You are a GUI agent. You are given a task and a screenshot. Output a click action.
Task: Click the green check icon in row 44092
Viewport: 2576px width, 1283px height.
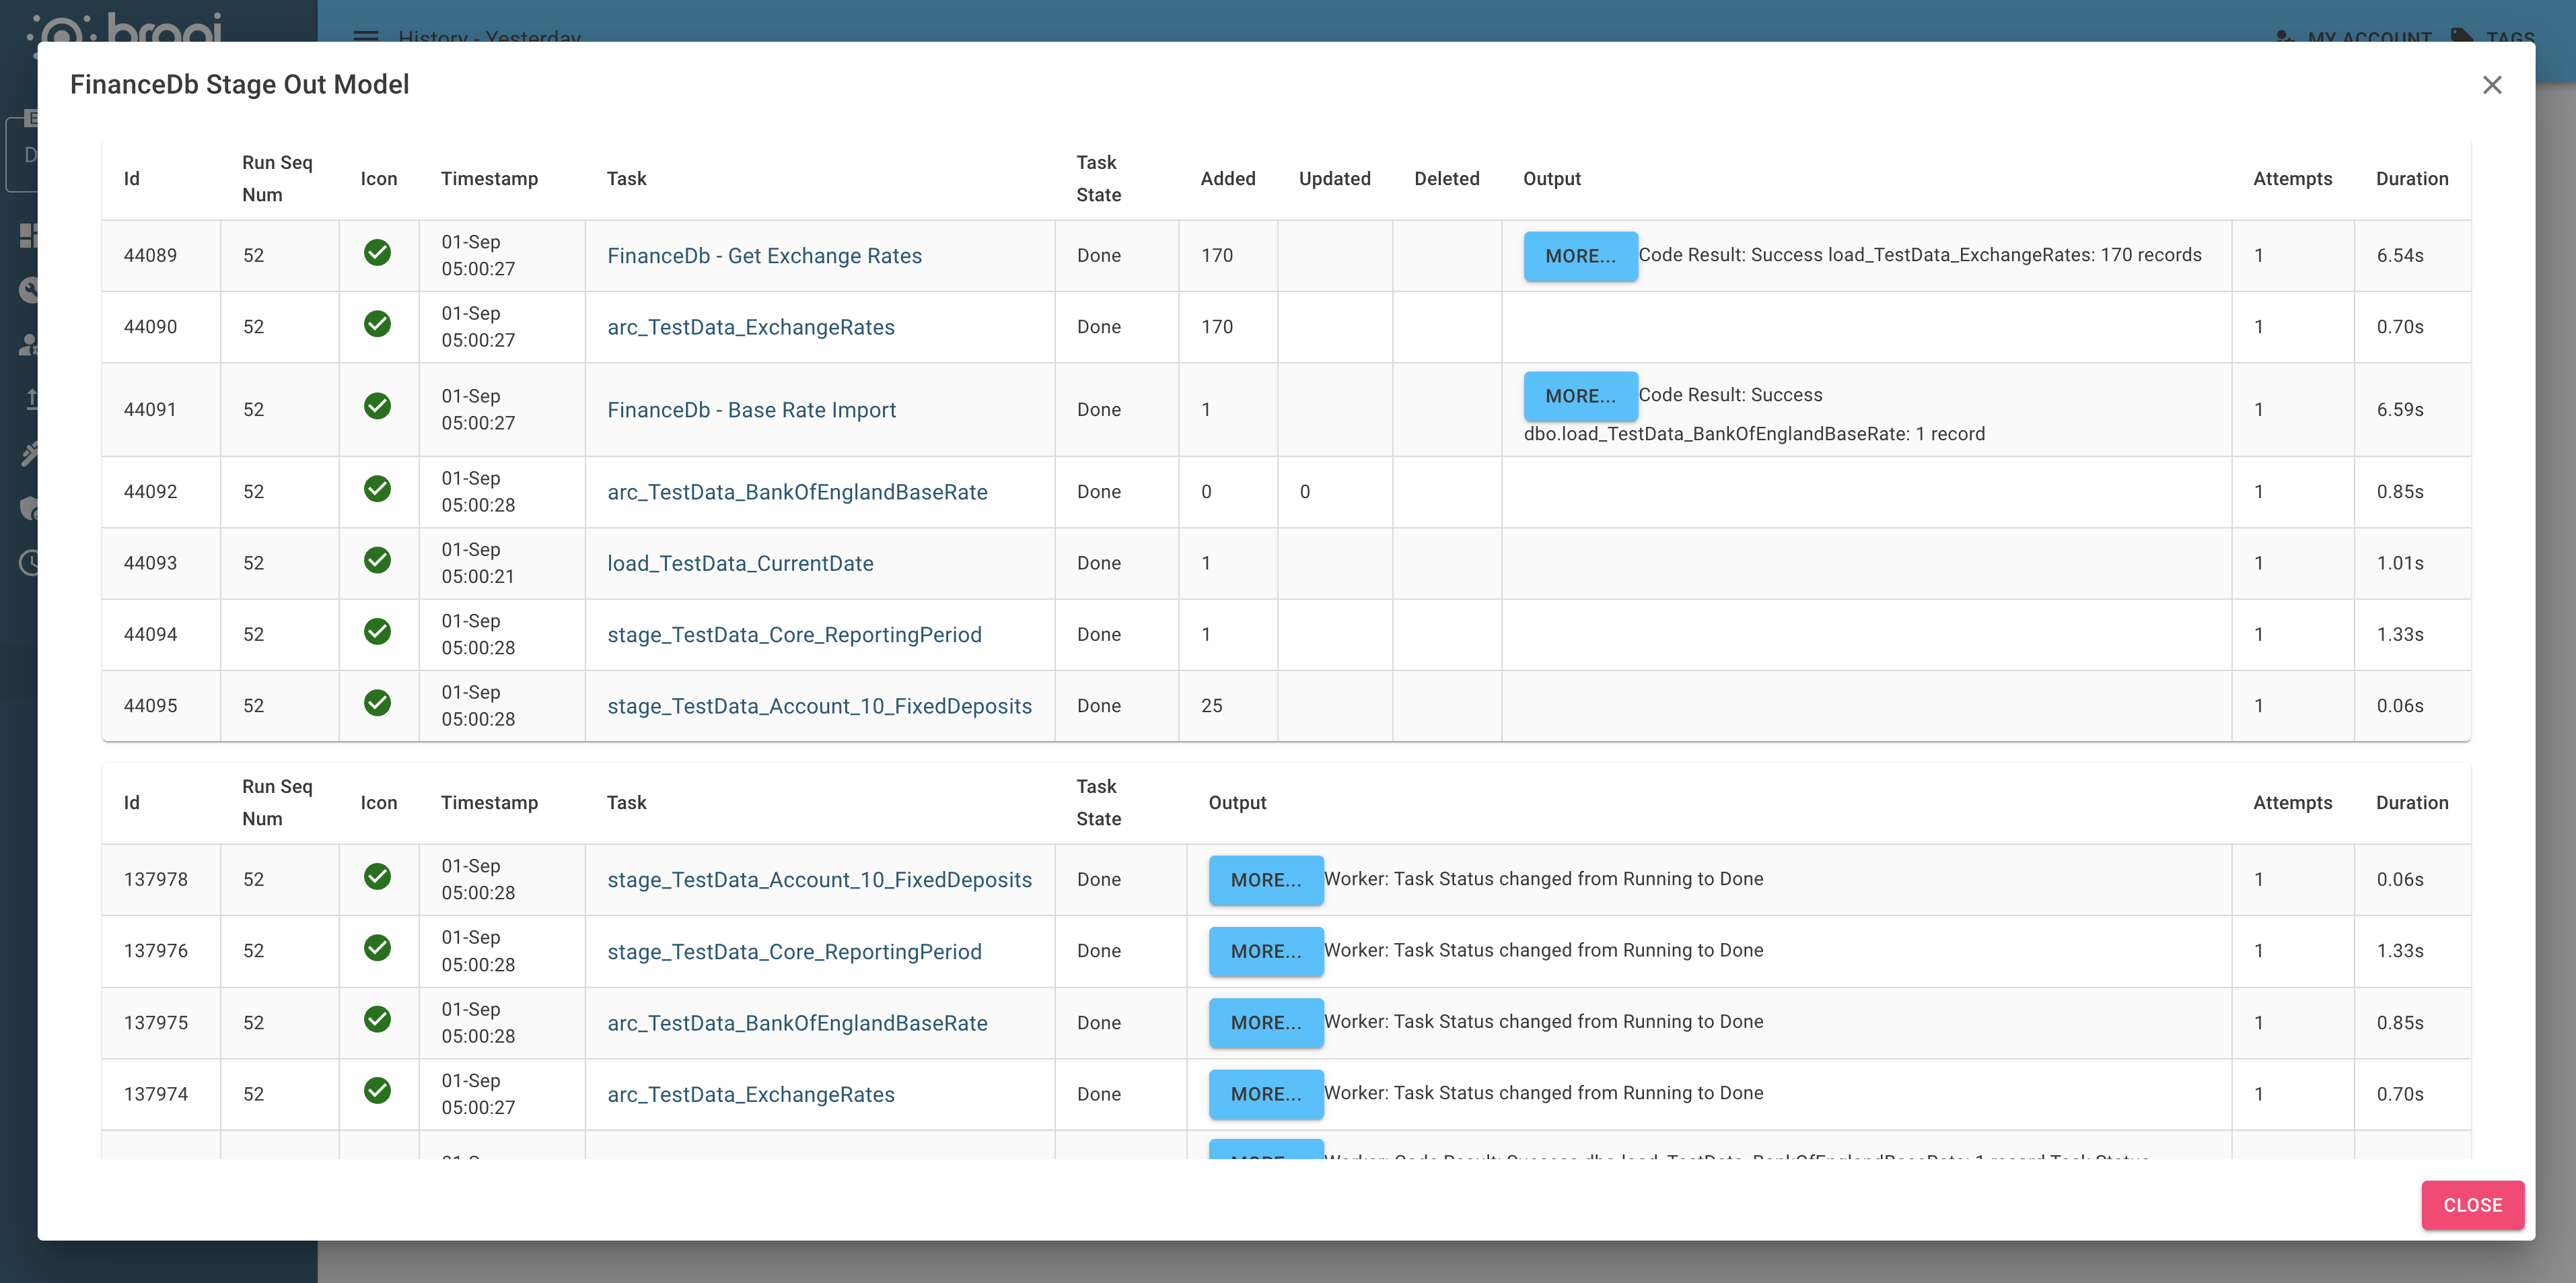[377, 489]
